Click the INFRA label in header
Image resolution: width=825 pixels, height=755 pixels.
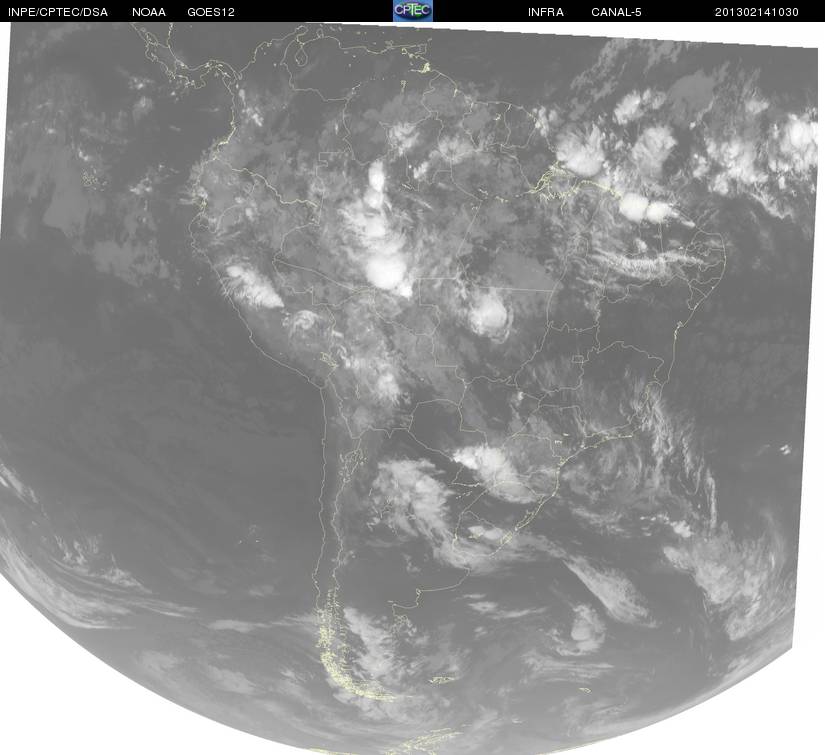tap(546, 12)
